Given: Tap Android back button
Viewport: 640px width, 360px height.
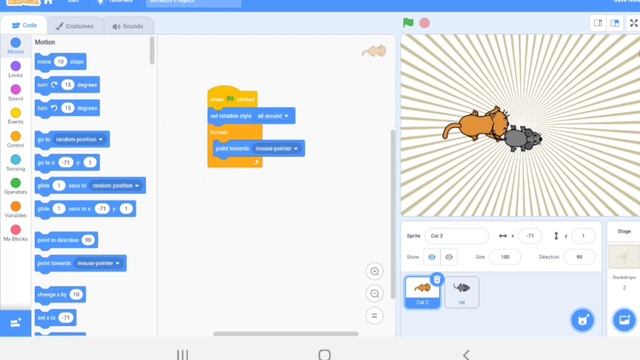Looking at the screenshot, I should [x=466, y=354].
